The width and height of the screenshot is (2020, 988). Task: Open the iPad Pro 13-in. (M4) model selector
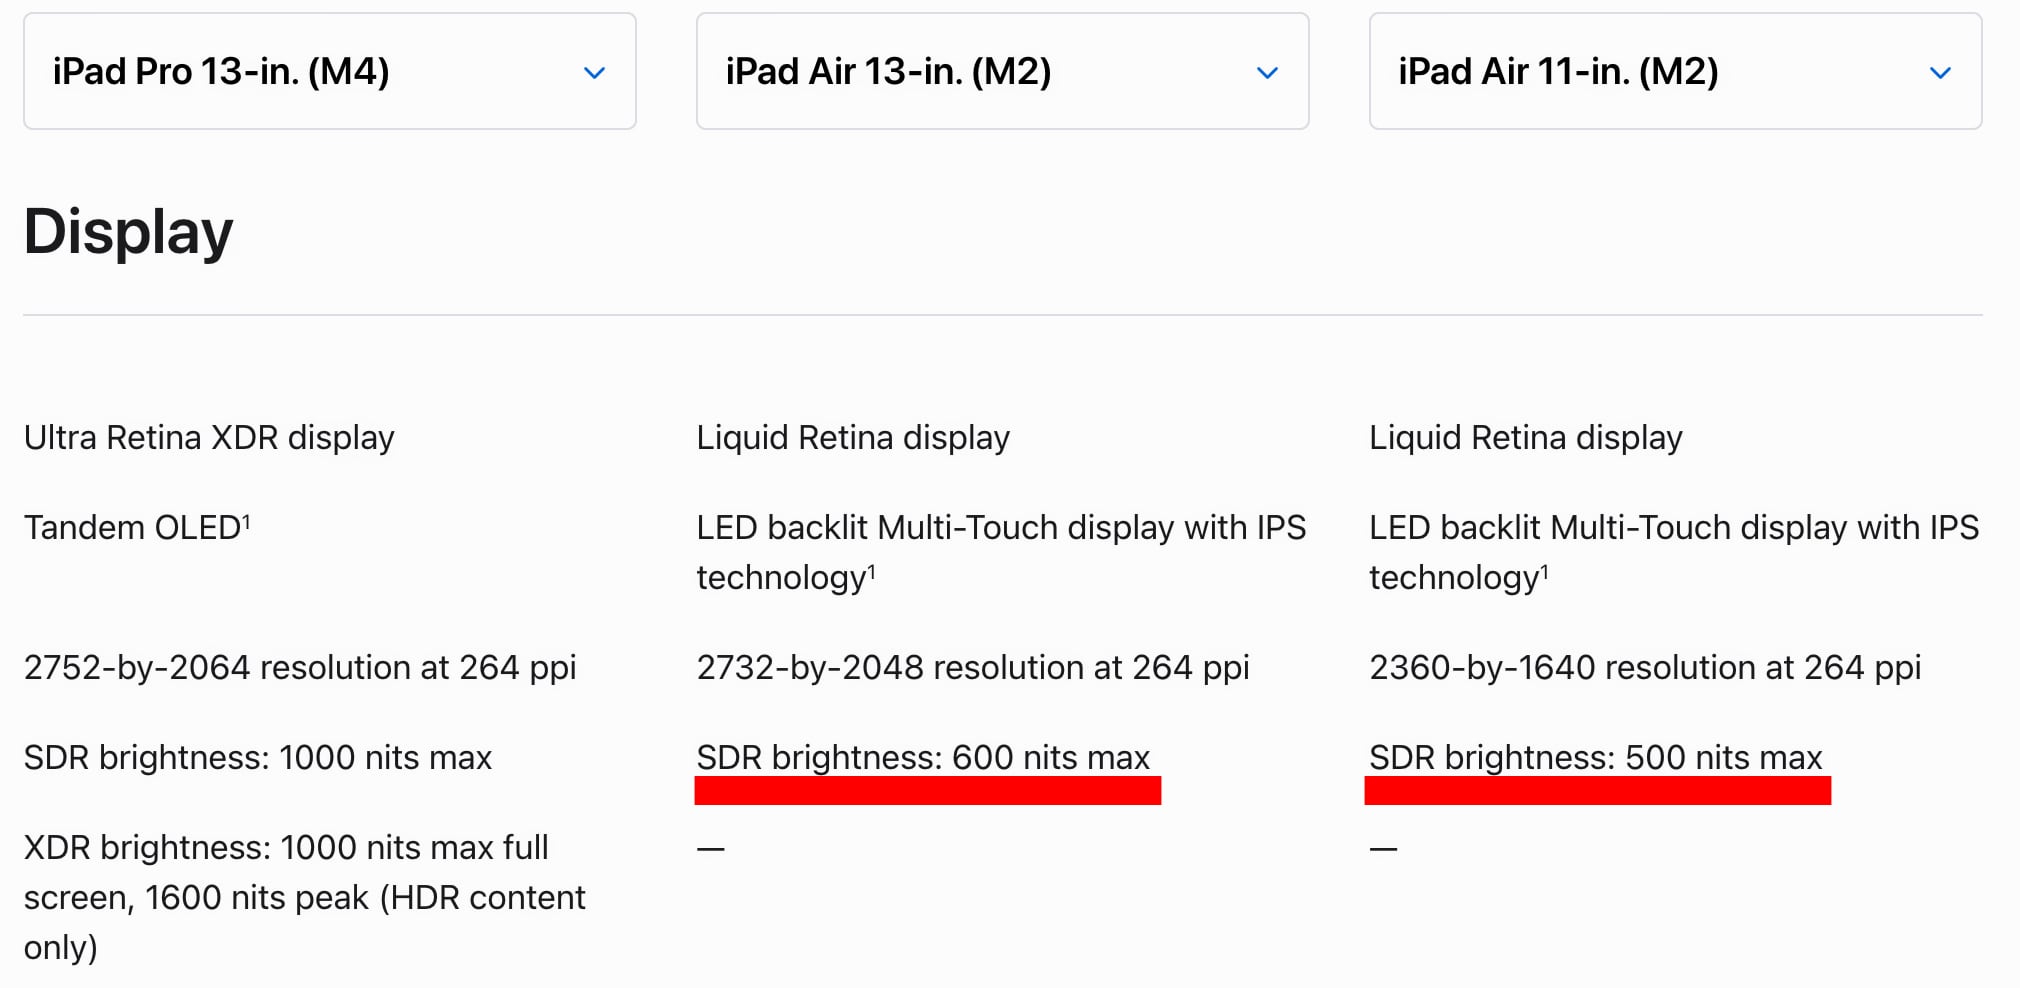point(329,71)
